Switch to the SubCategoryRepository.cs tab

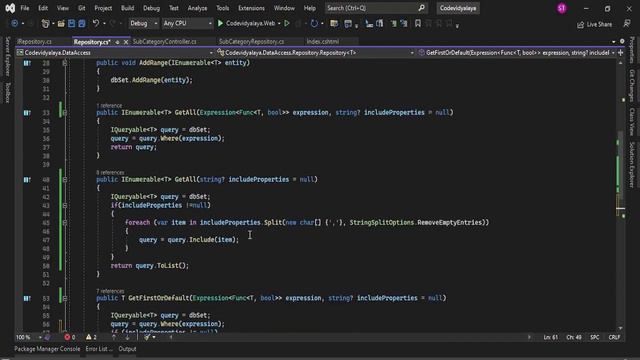coord(251,42)
